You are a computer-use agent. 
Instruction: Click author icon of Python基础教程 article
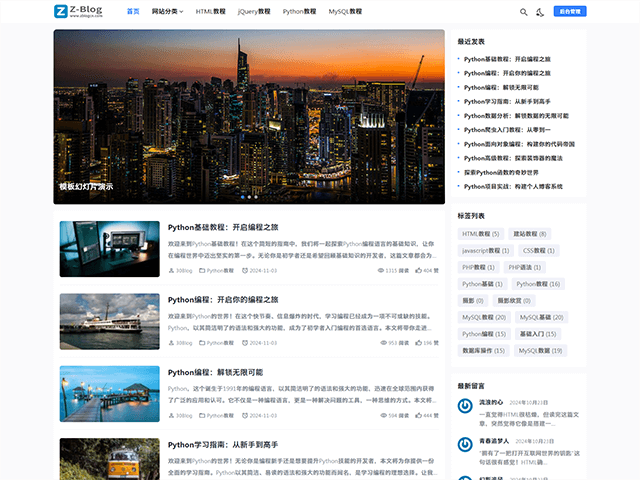(x=171, y=271)
